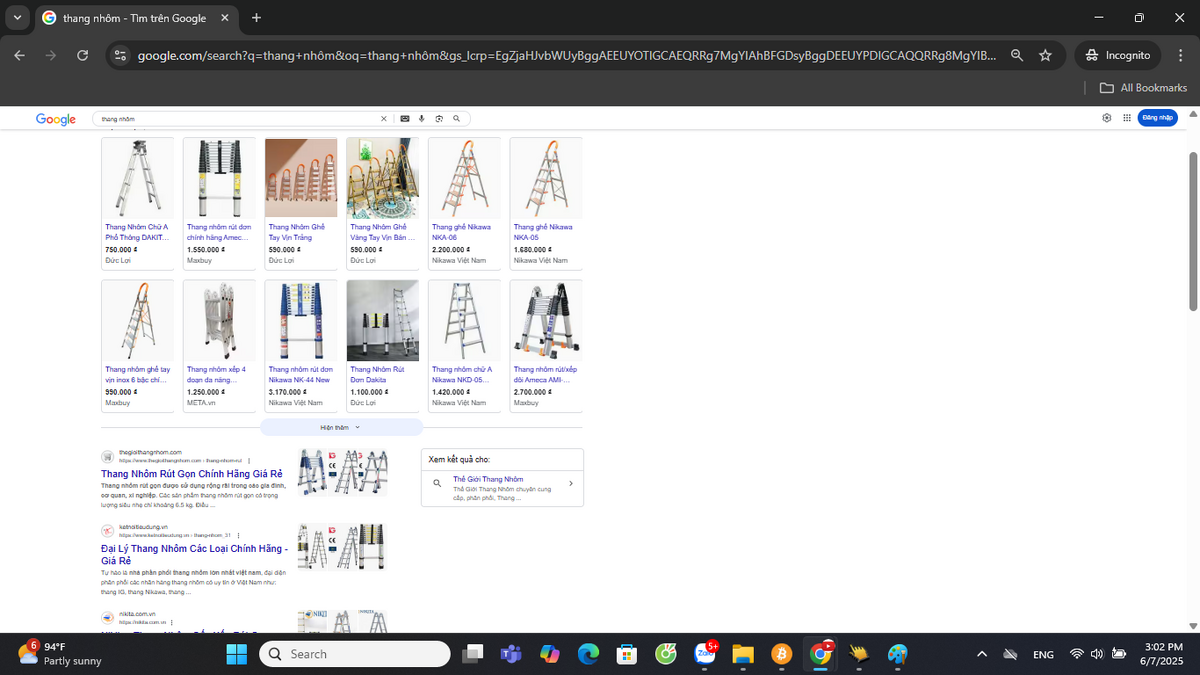Open "Thang Nhôm Rút Gọn Chính Hãng Giá Rẻ" link
1200x675 pixels.
192,474
